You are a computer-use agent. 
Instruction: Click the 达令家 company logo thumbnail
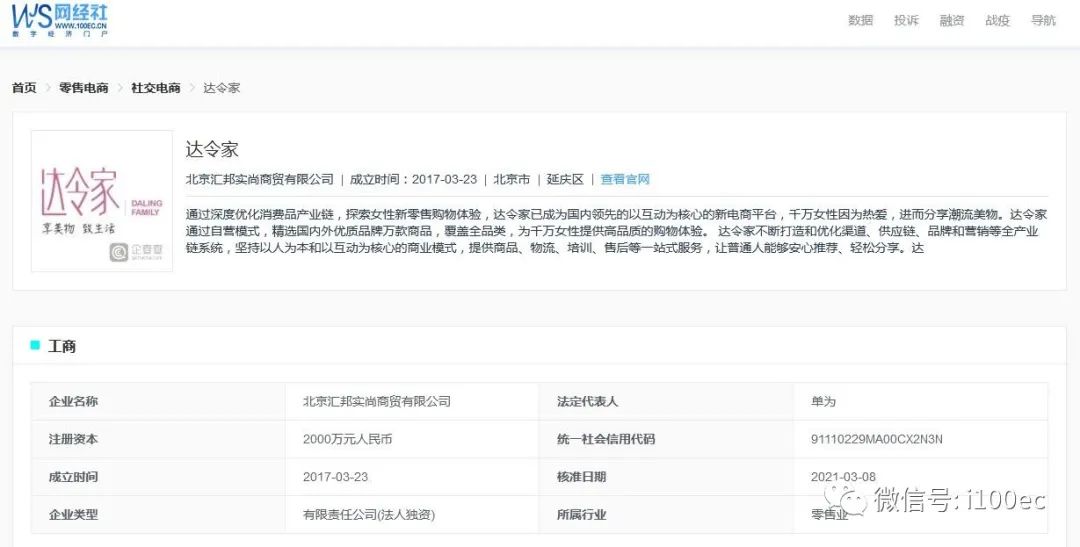pos(102,200)
